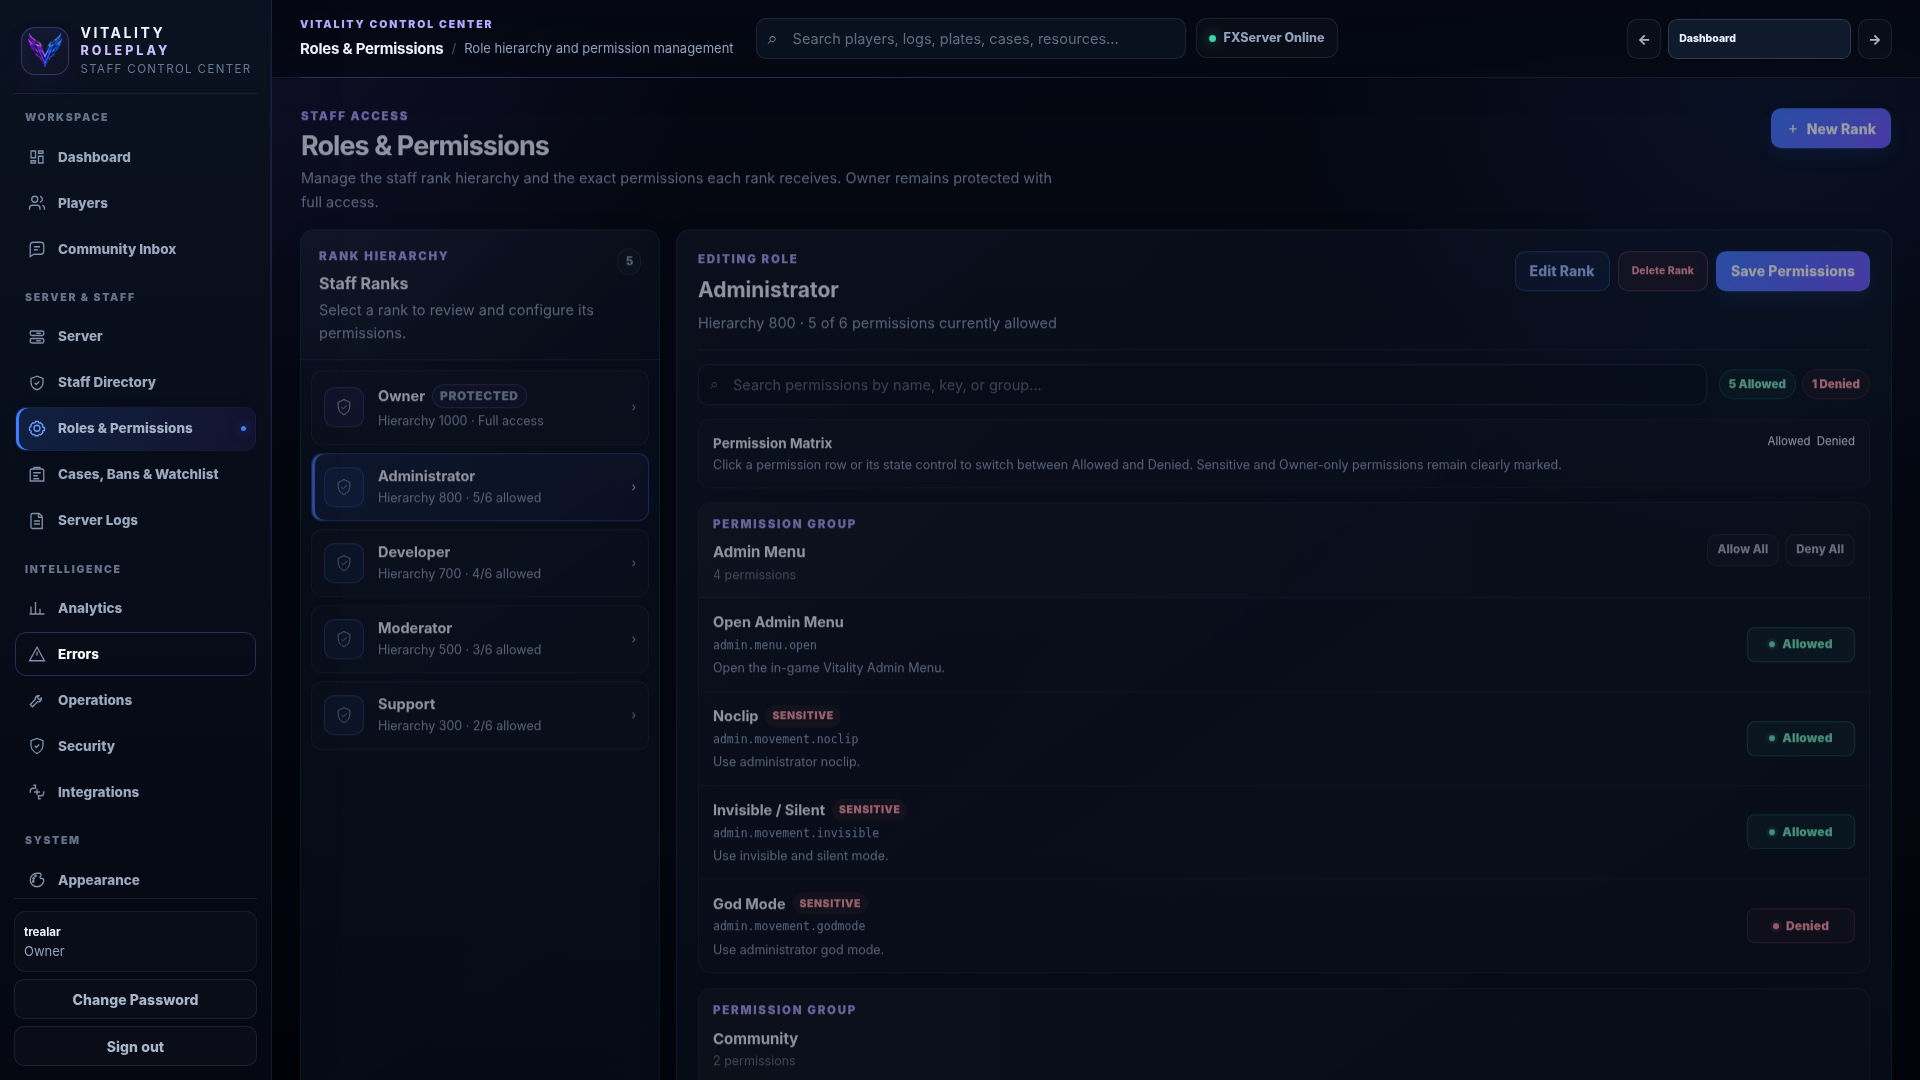Image resolution: width=1920 pixels, height=1080 pixels.
Task: Toggle Invisible / Silent Allowed state
Action: coord(1800,832)
